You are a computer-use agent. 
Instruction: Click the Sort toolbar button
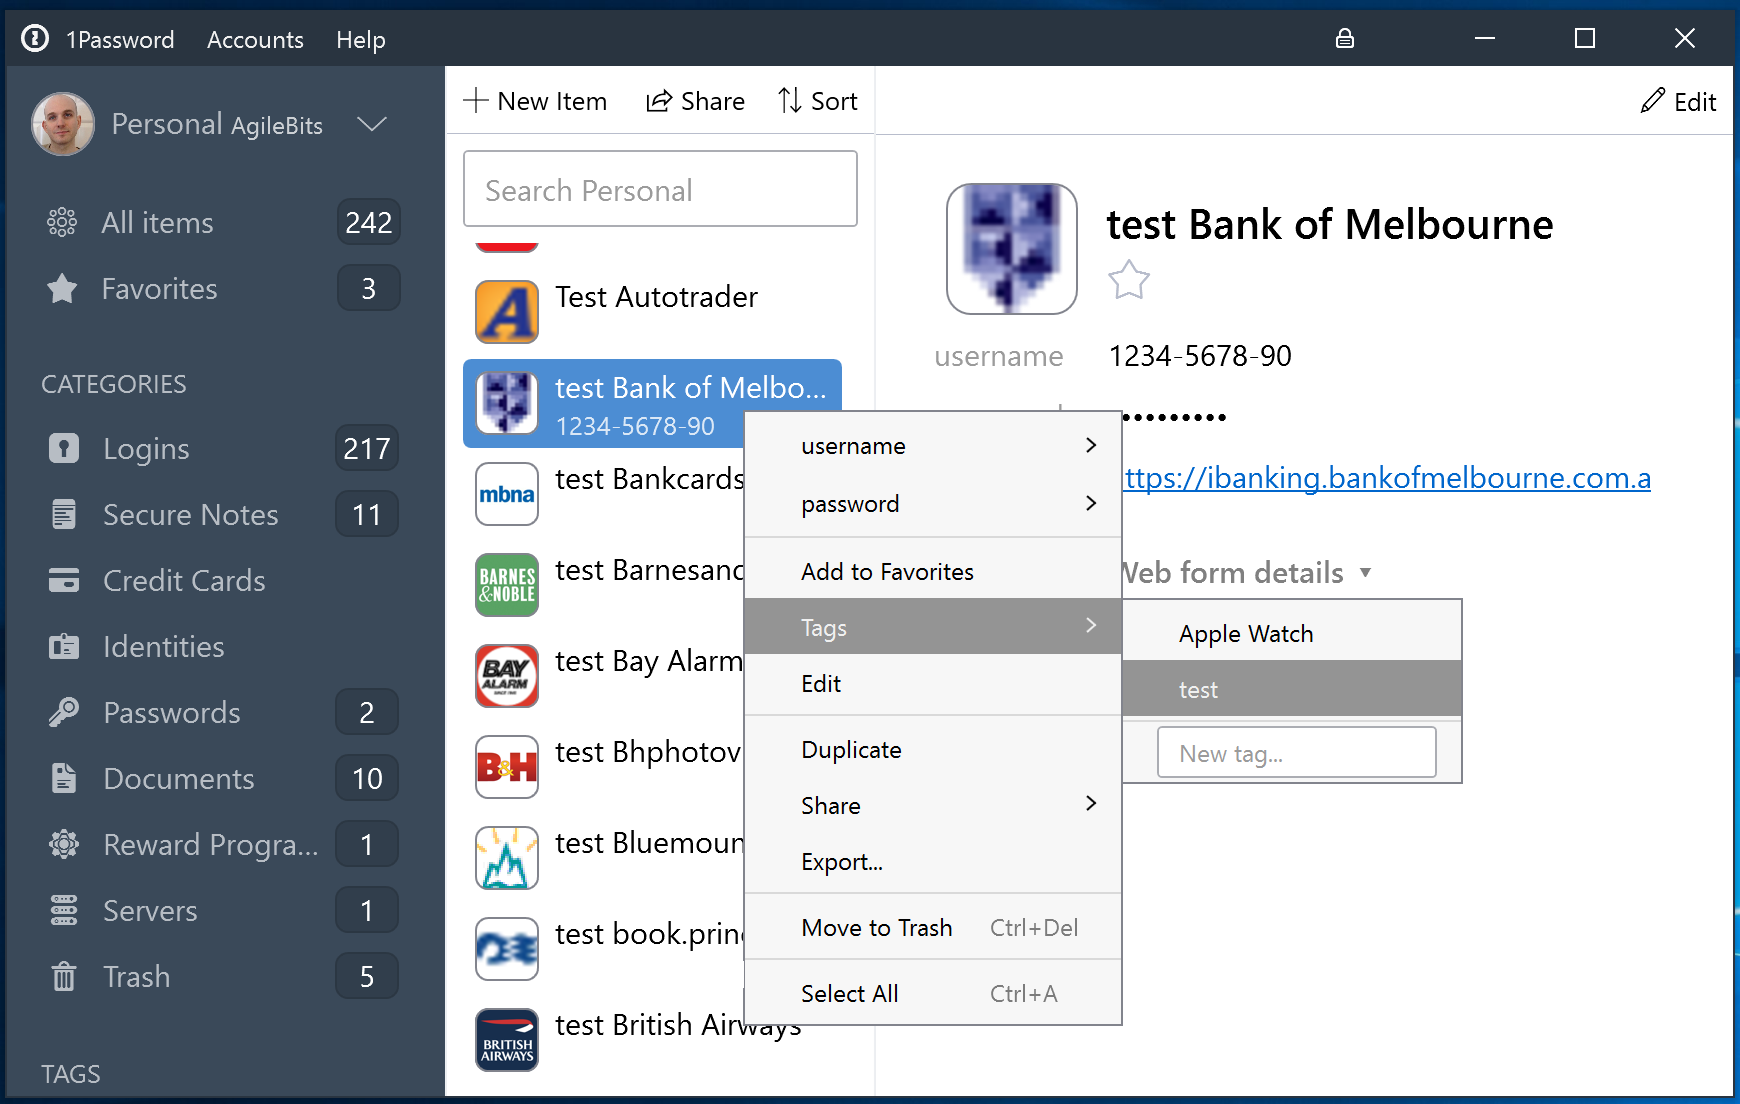point(818,101)
